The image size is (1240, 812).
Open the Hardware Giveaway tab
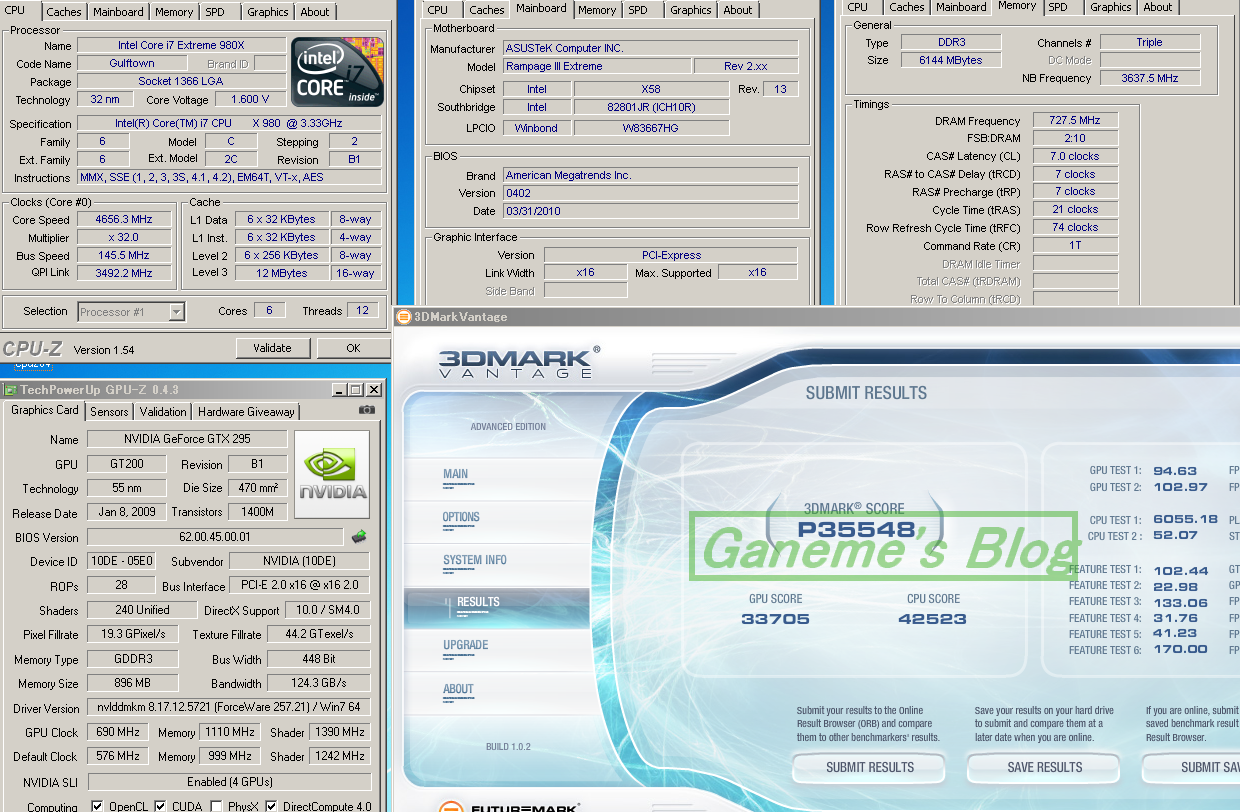click(x=246, y=411)
